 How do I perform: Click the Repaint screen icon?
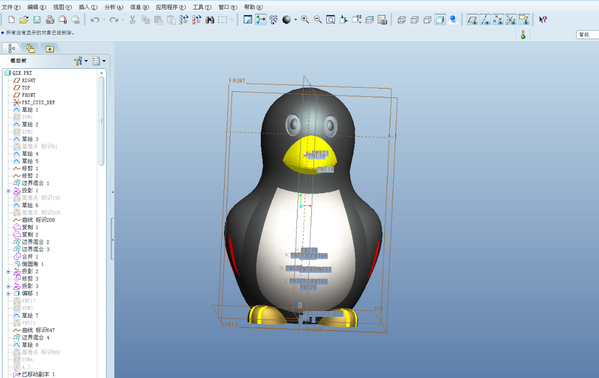coord(248,19)
